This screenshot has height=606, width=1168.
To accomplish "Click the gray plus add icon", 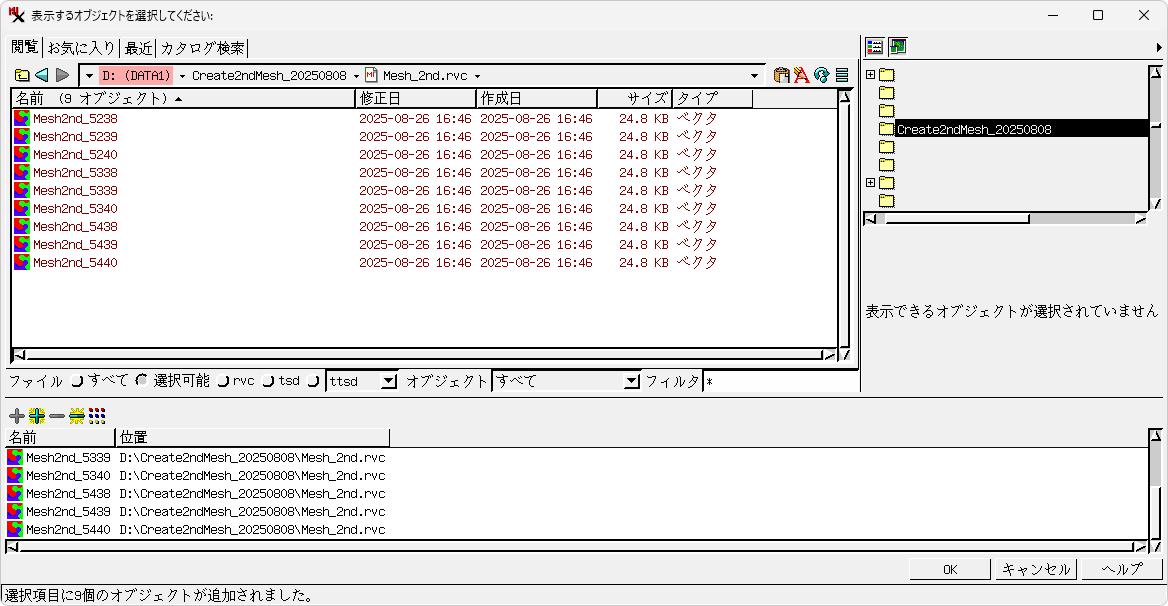I will click(x=16, y=416).
